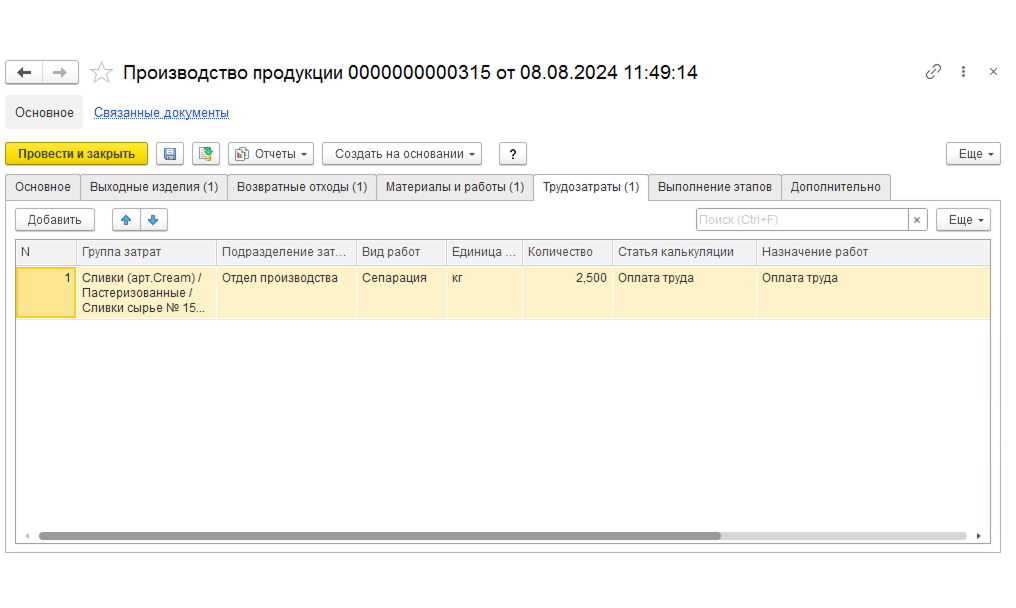Viewport: 1016px width, 608px height.
Task: Click the Добавить button
Action: [x=54, y=220]
